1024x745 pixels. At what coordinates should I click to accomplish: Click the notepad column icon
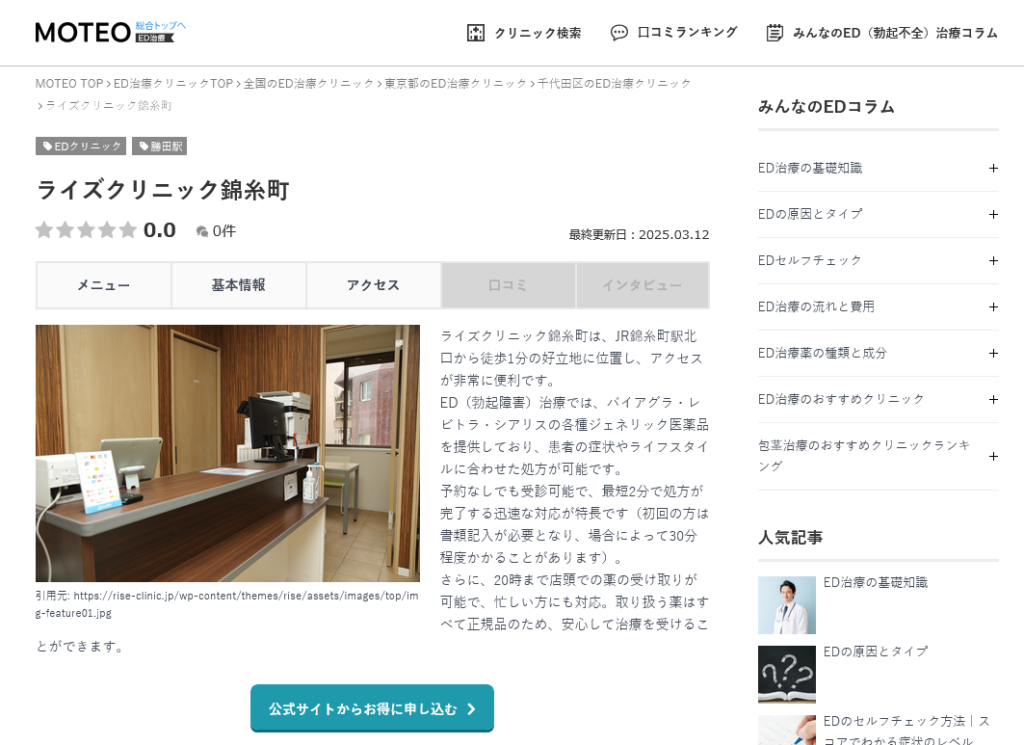[x=774, y=33]
